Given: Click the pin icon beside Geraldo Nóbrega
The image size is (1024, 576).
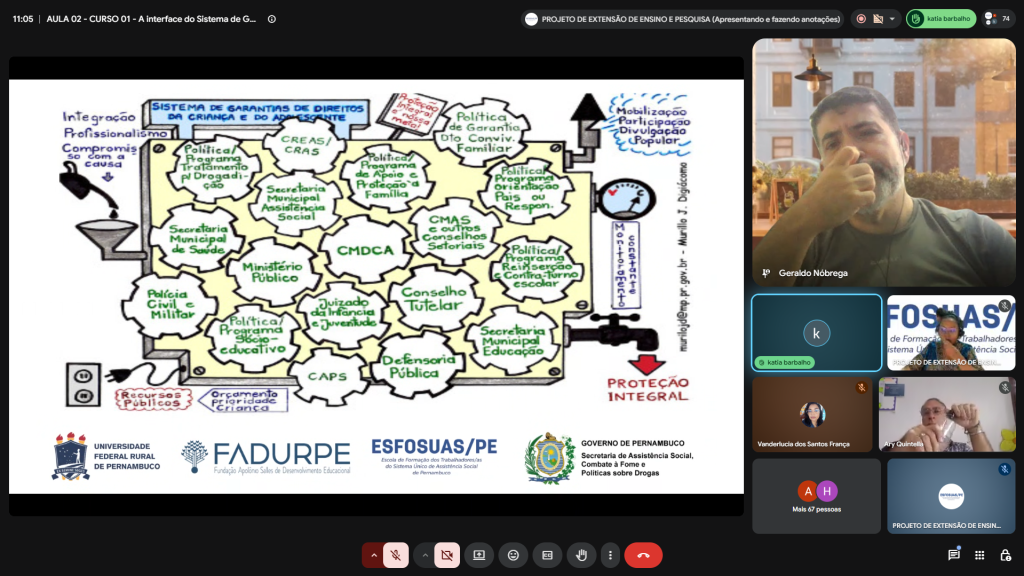Looking at the screenshot, I should tap(766, 273).
